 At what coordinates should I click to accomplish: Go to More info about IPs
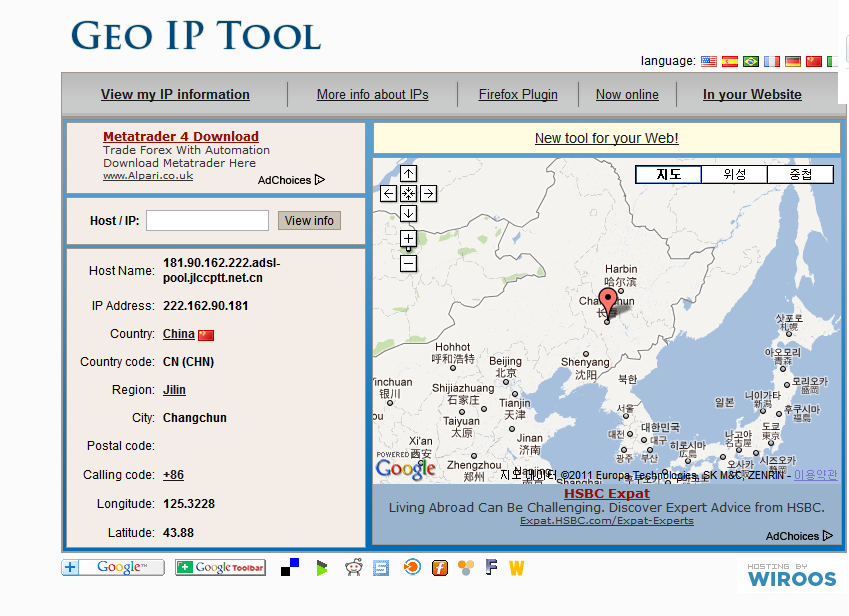372,94
